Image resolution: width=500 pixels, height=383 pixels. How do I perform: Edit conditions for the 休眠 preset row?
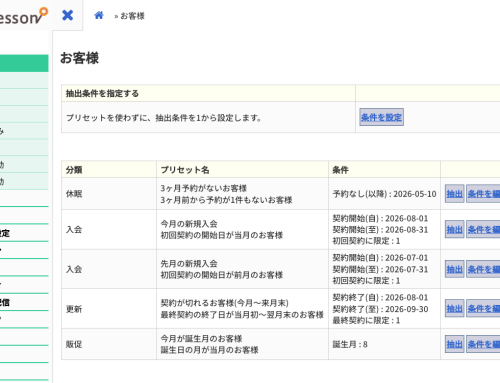(483, 194)
